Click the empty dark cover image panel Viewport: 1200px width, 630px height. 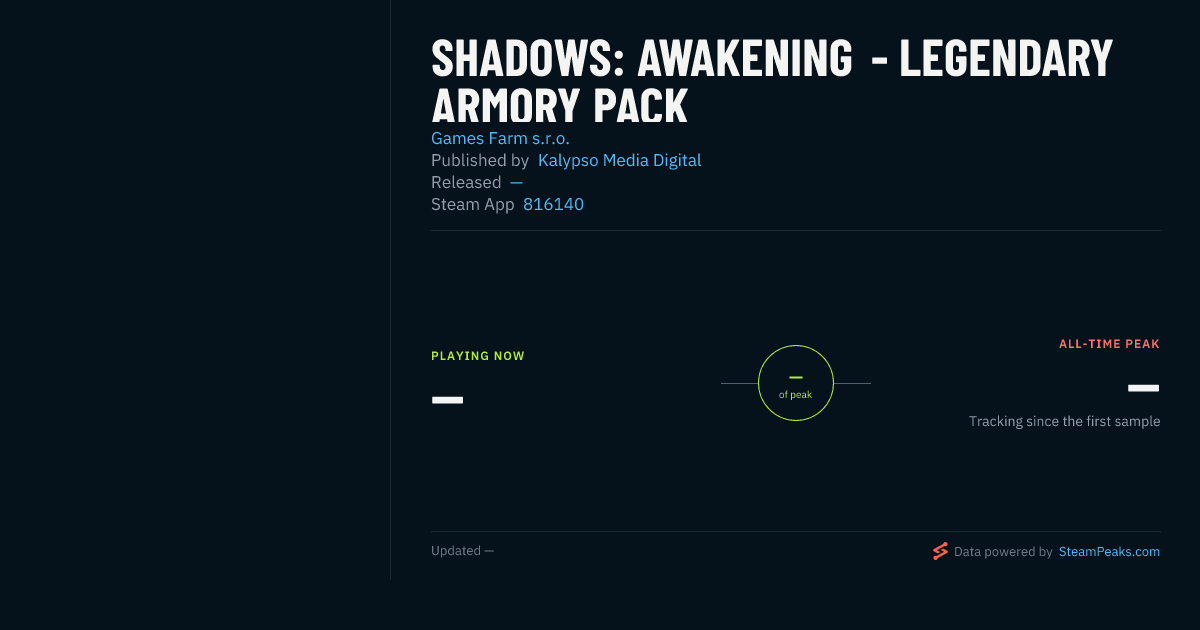(195, 290)
